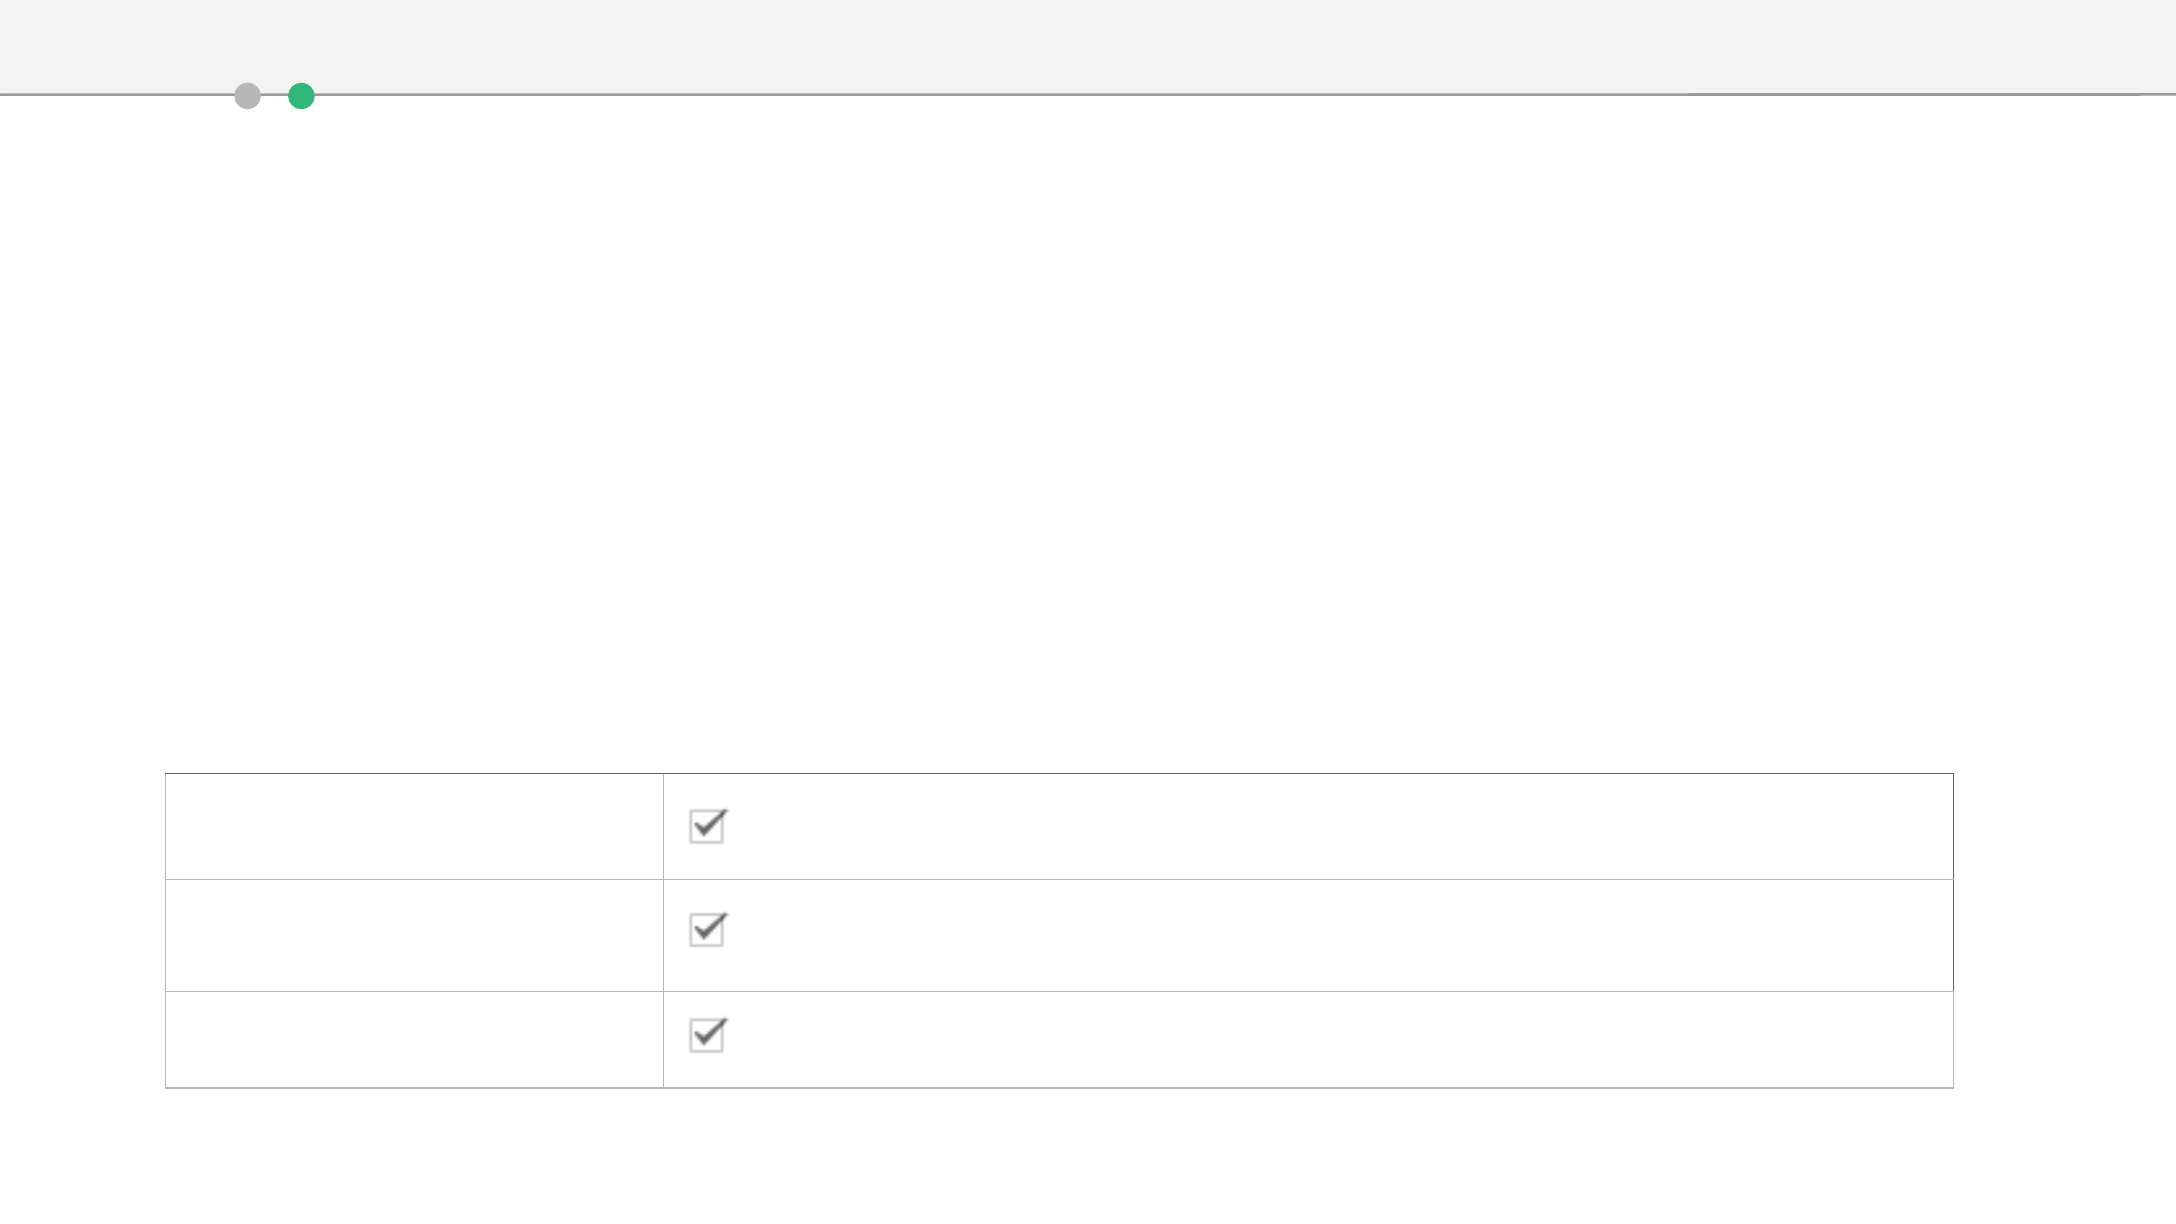Click the table's top border above the first checkbox

(x=708, y=773)
